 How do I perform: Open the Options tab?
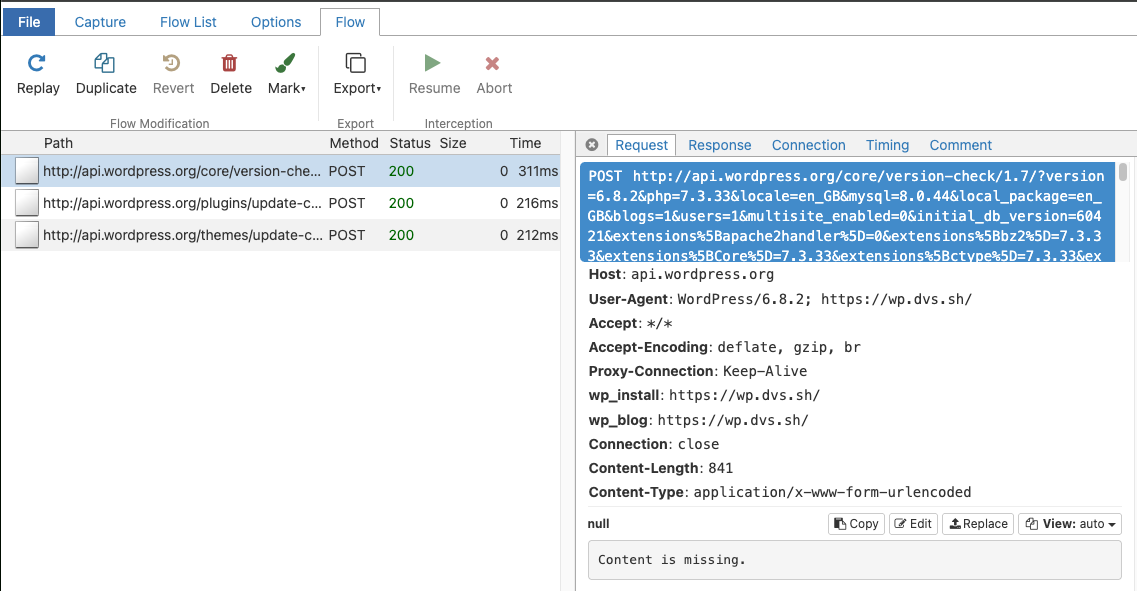tap(275, 21)
